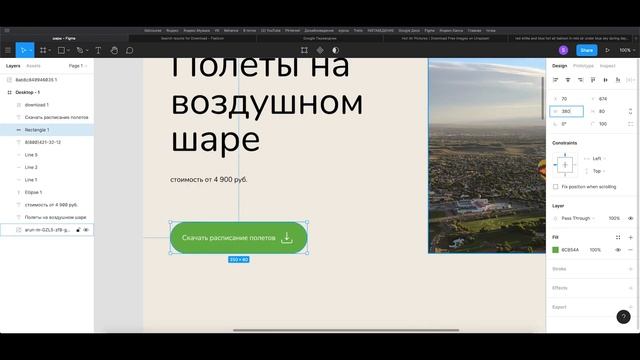This screenshot has width=640, height=360.
Task: Click the green fill color swatch
Action: point(556,250)
